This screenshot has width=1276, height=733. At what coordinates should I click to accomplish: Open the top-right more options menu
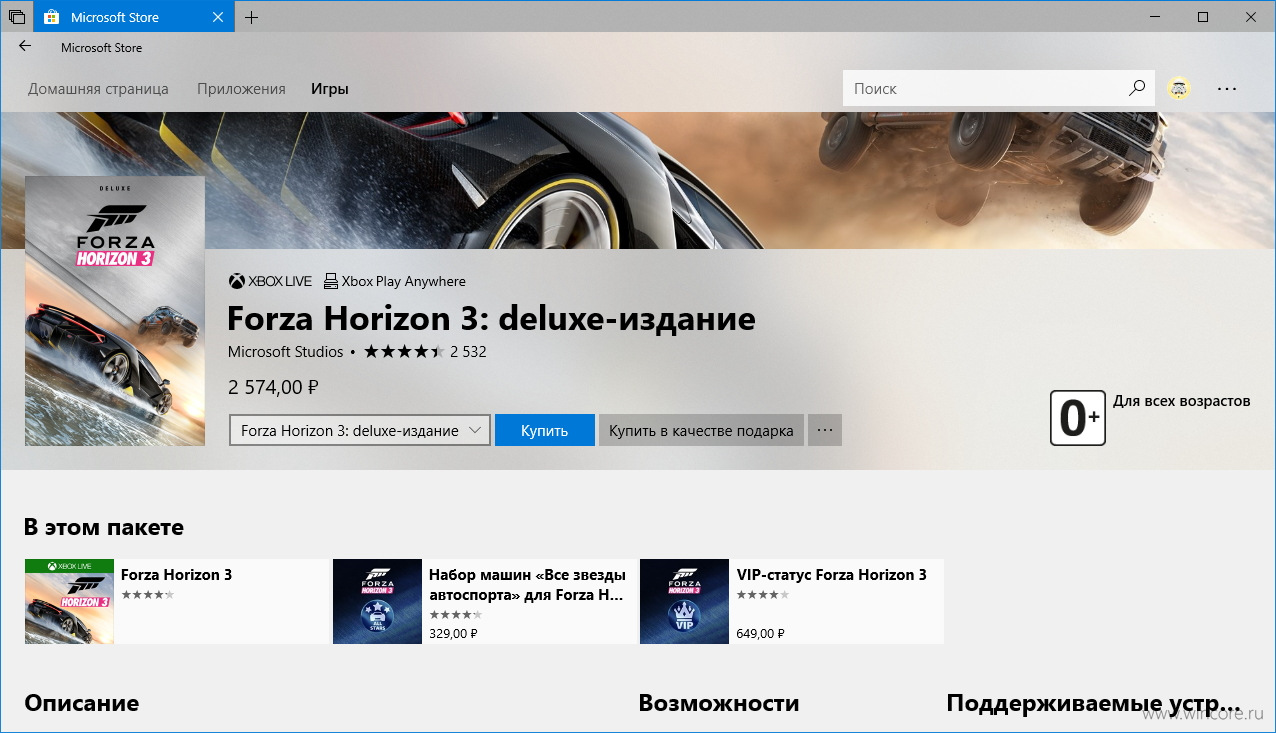click(1227, 88)
